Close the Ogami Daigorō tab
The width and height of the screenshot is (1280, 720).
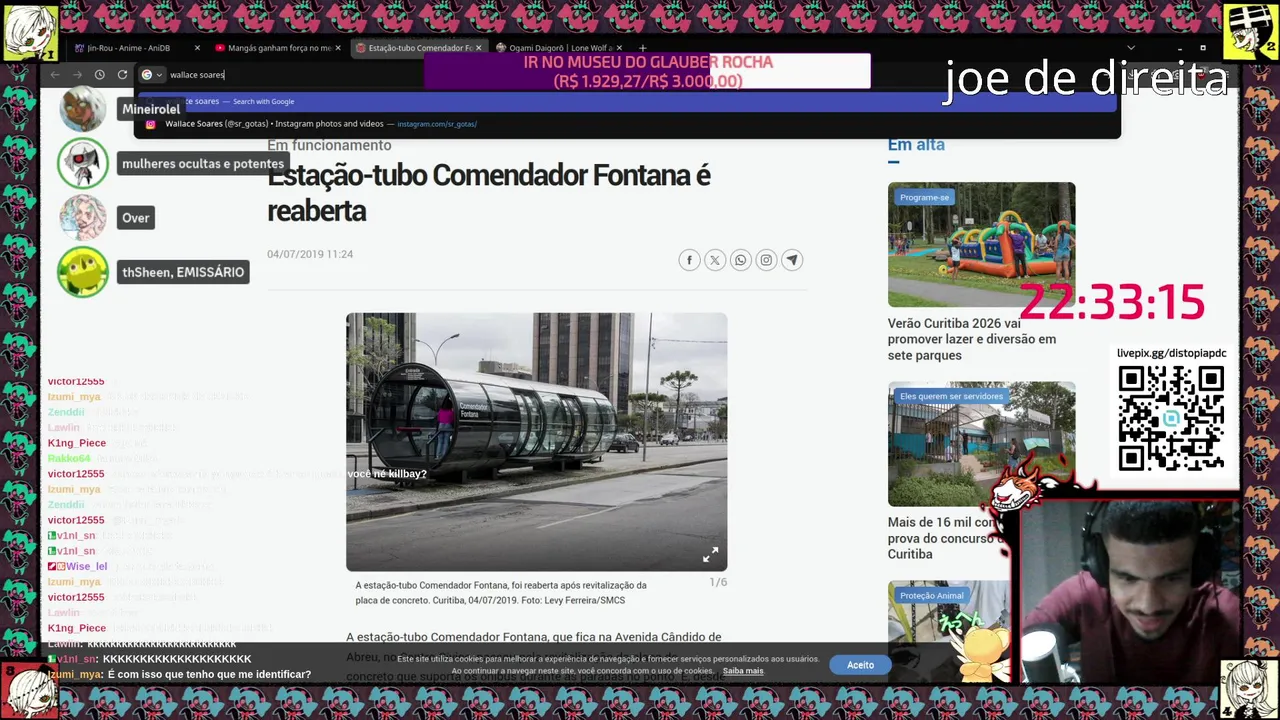(x=619, y=48)
